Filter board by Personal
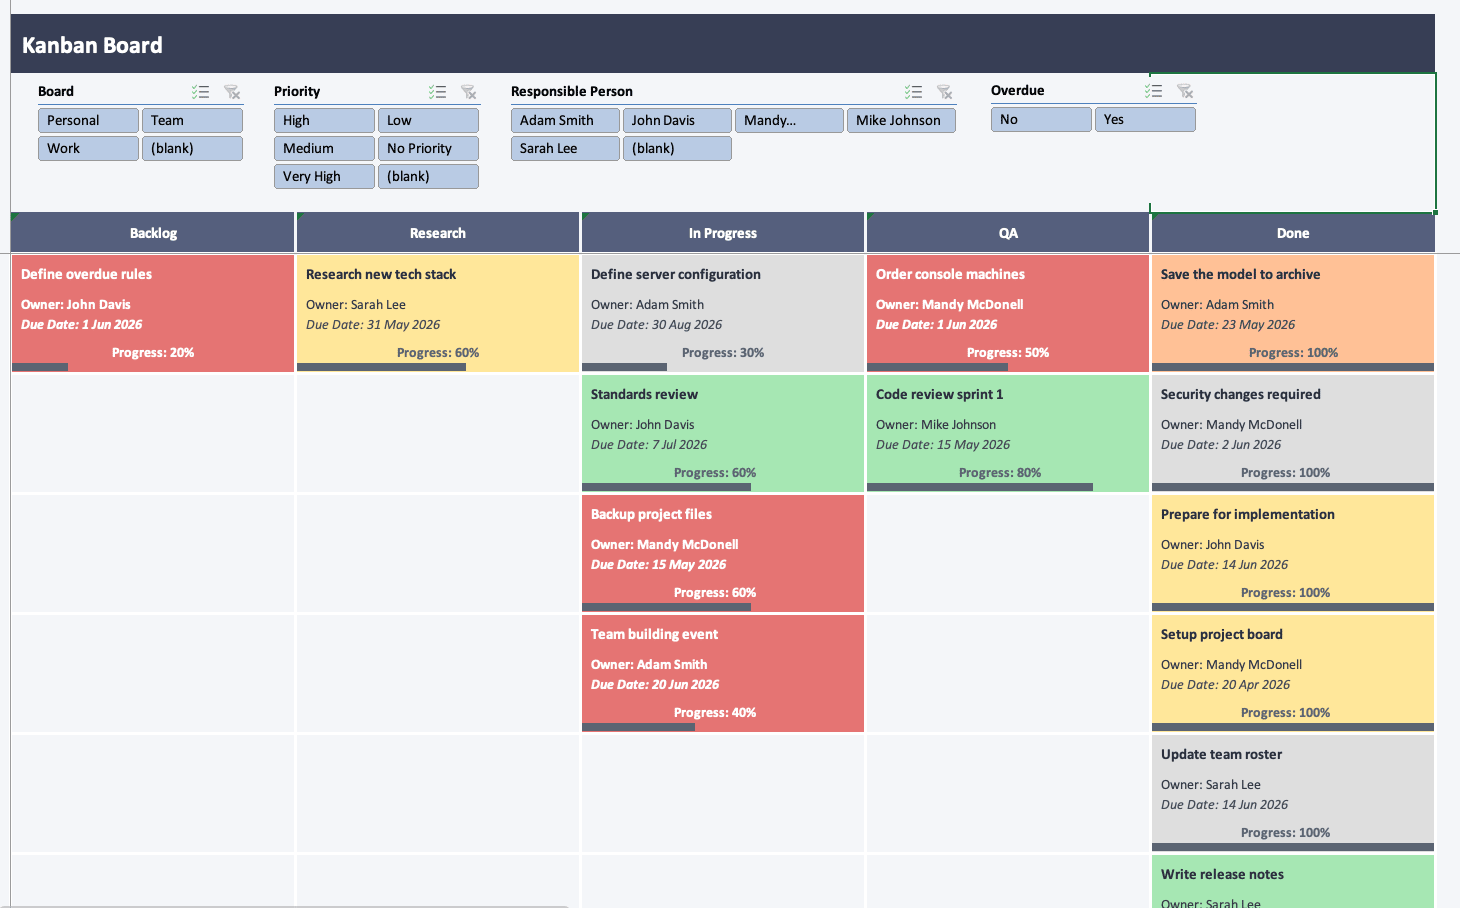The image size is (1460, 908). click(88, 120)
